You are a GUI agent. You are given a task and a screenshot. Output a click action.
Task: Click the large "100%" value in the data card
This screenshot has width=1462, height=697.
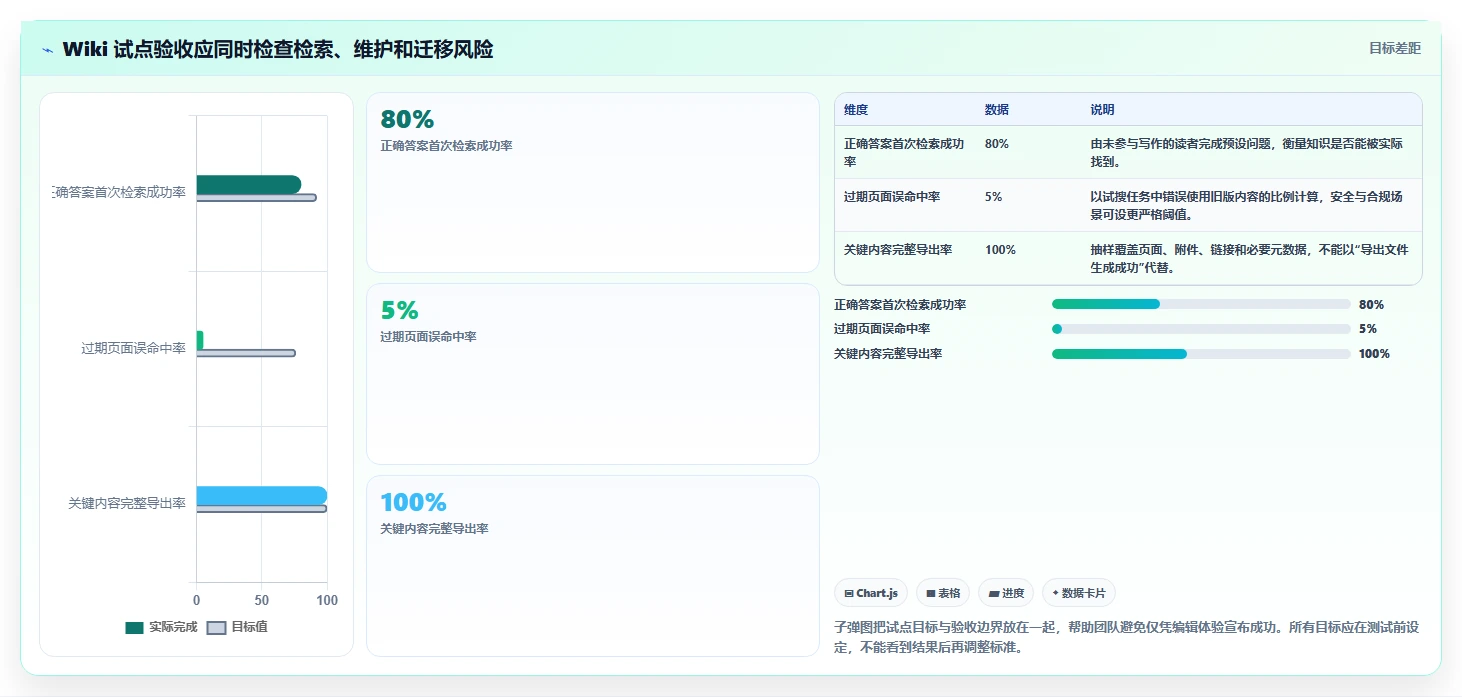pyautogui.click(x=413, y=502)
